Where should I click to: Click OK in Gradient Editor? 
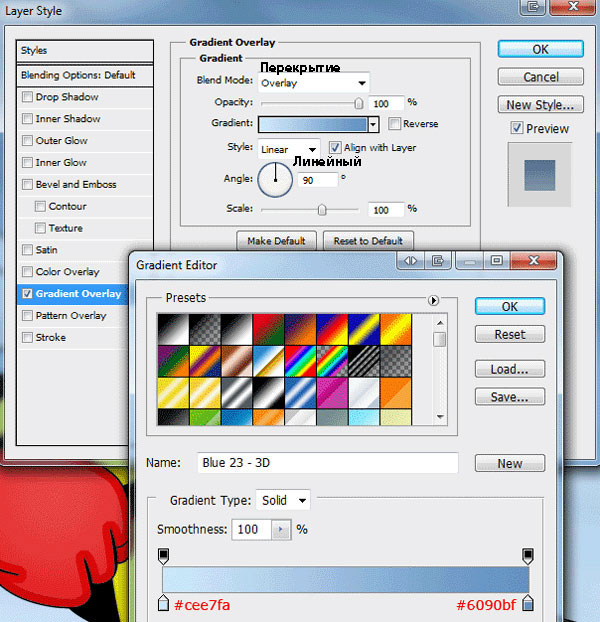510,307
